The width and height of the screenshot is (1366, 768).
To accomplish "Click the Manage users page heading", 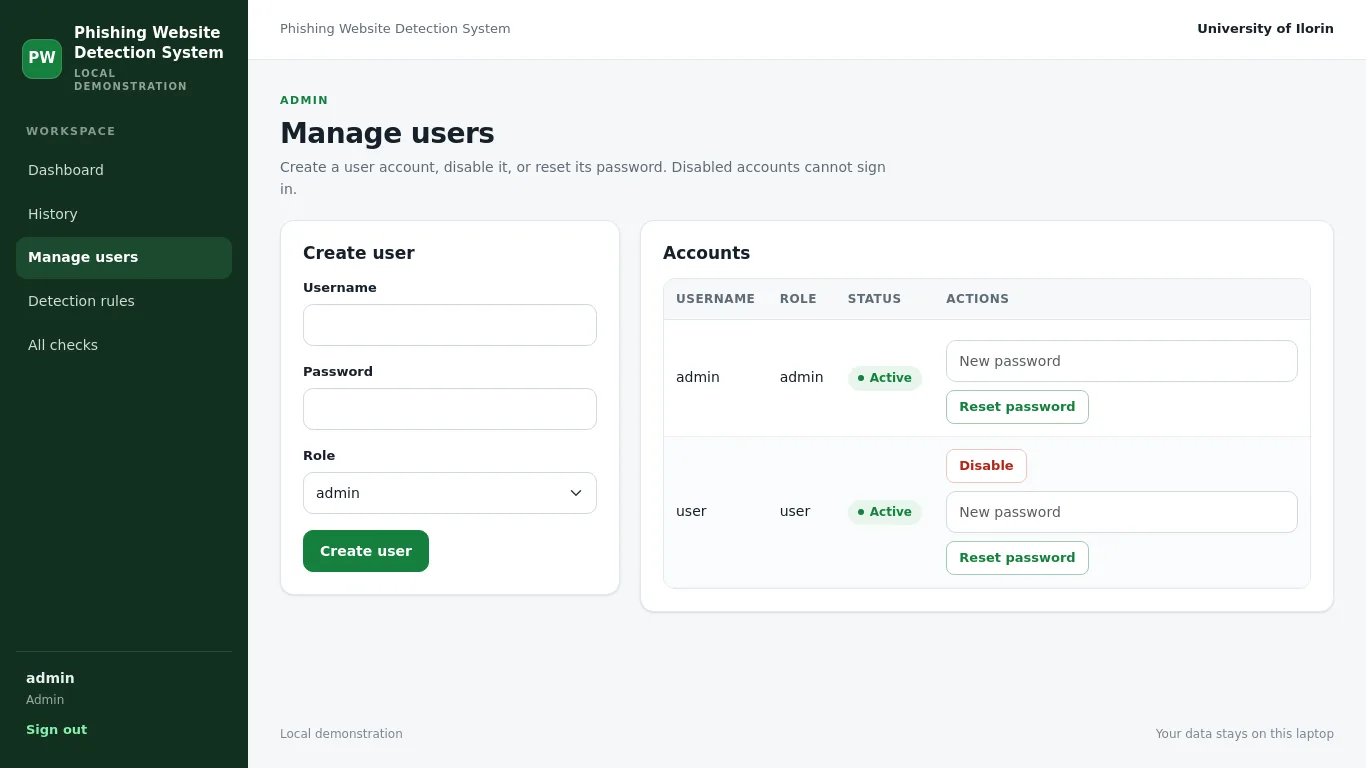I will coord(387,133).
